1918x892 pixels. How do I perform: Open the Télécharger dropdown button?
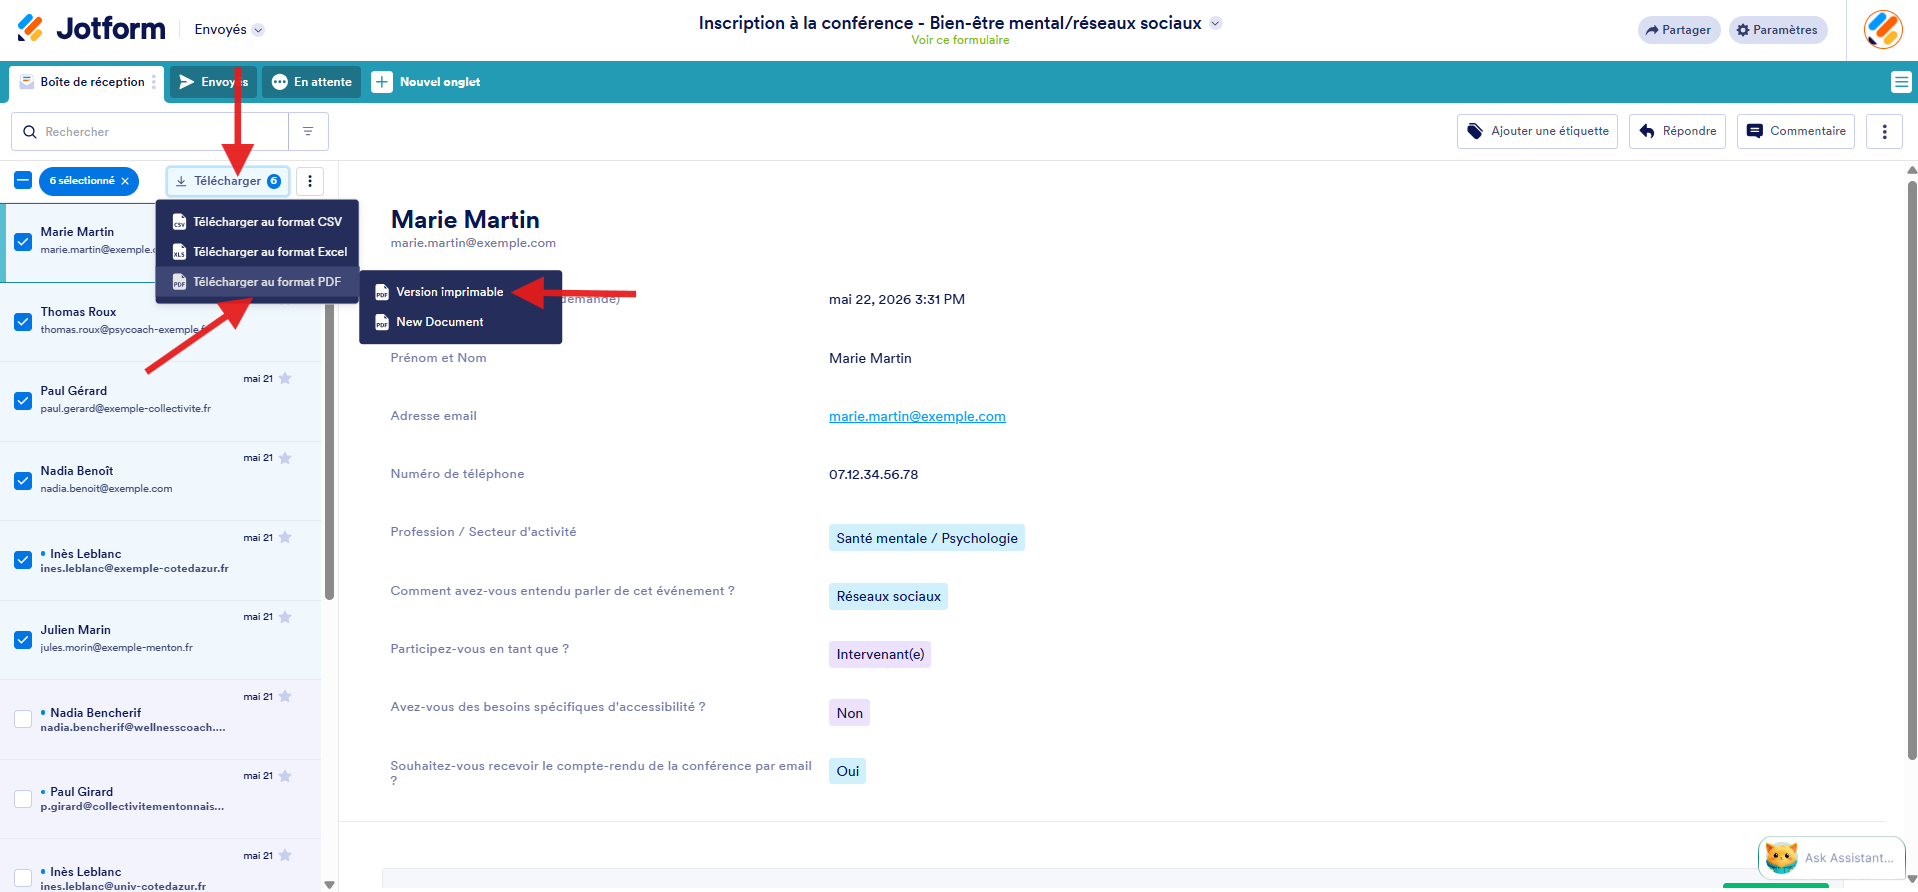pyautogui.click(x=228, y=181)
